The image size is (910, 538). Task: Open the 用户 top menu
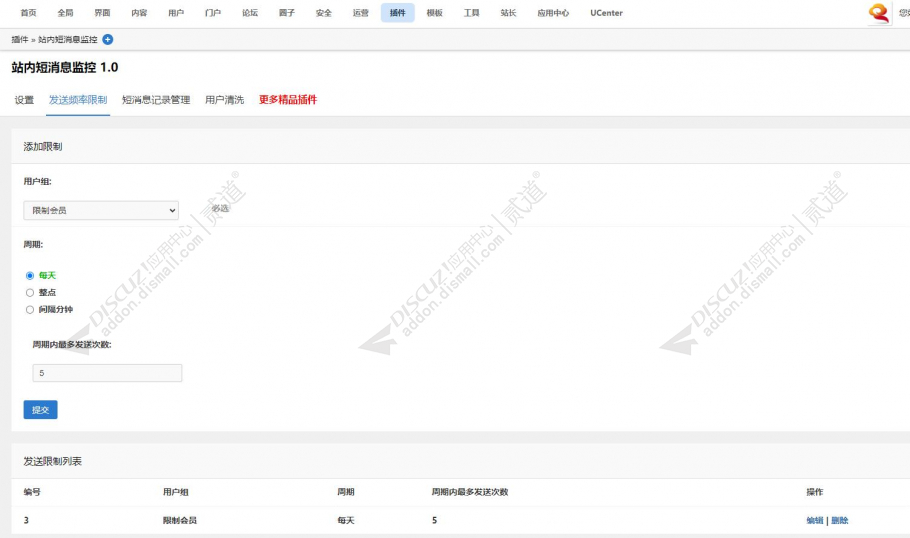[x=176, y=13]
